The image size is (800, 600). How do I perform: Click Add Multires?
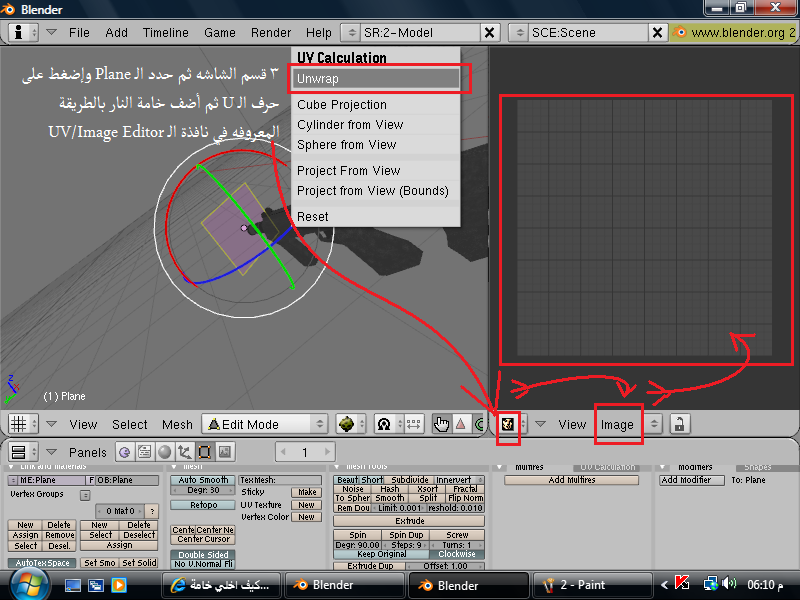click(571, 480)
